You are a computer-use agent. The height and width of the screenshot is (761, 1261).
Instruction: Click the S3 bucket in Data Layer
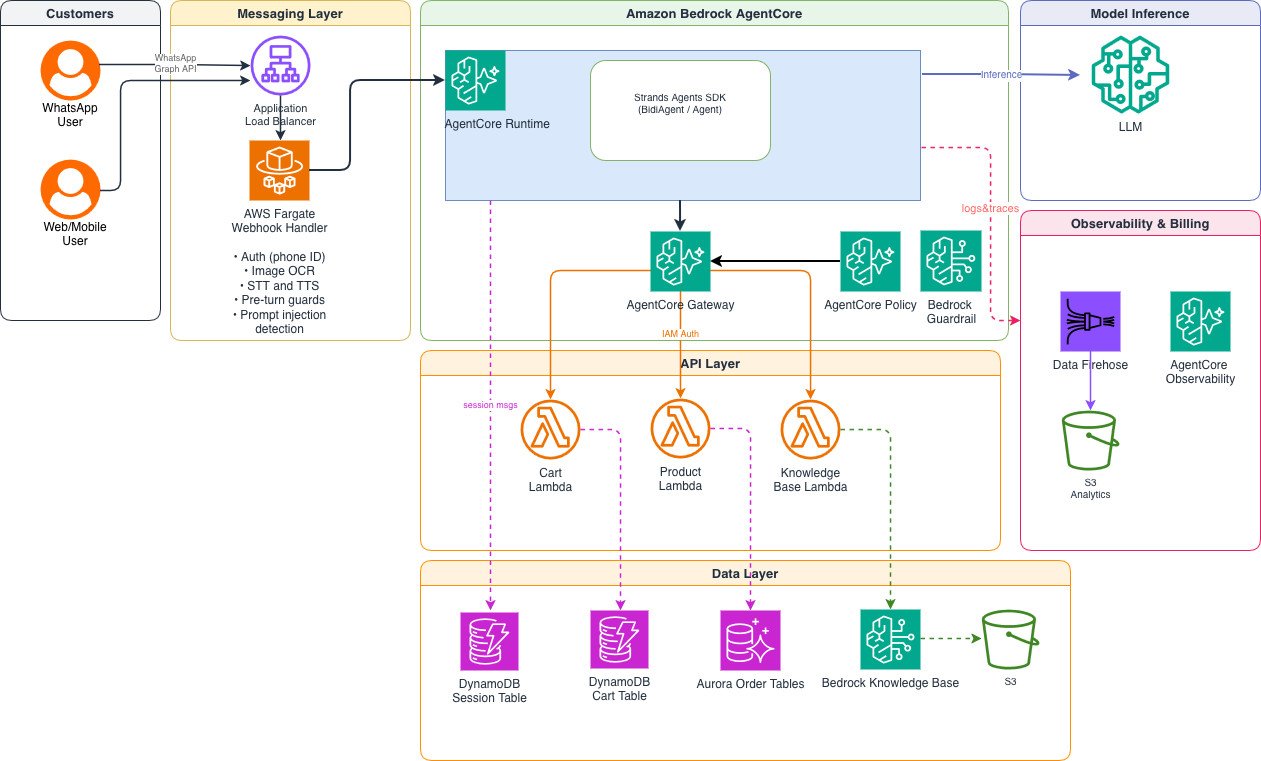click(1010, 640)
